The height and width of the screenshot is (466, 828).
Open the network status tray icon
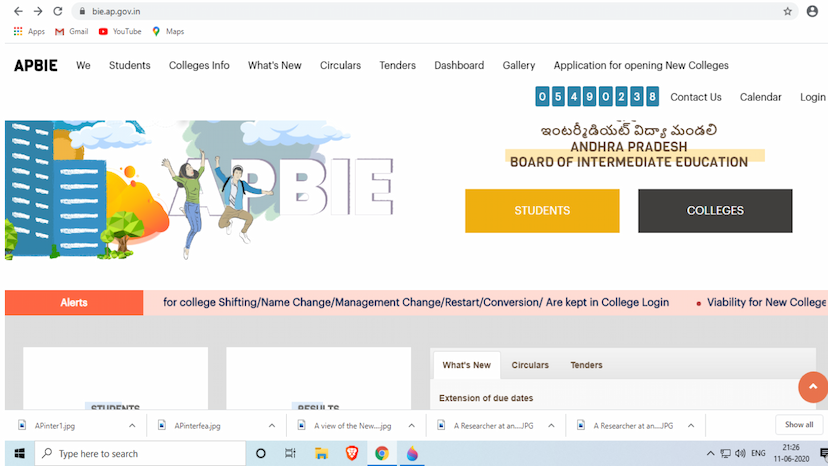pos(726,453)
